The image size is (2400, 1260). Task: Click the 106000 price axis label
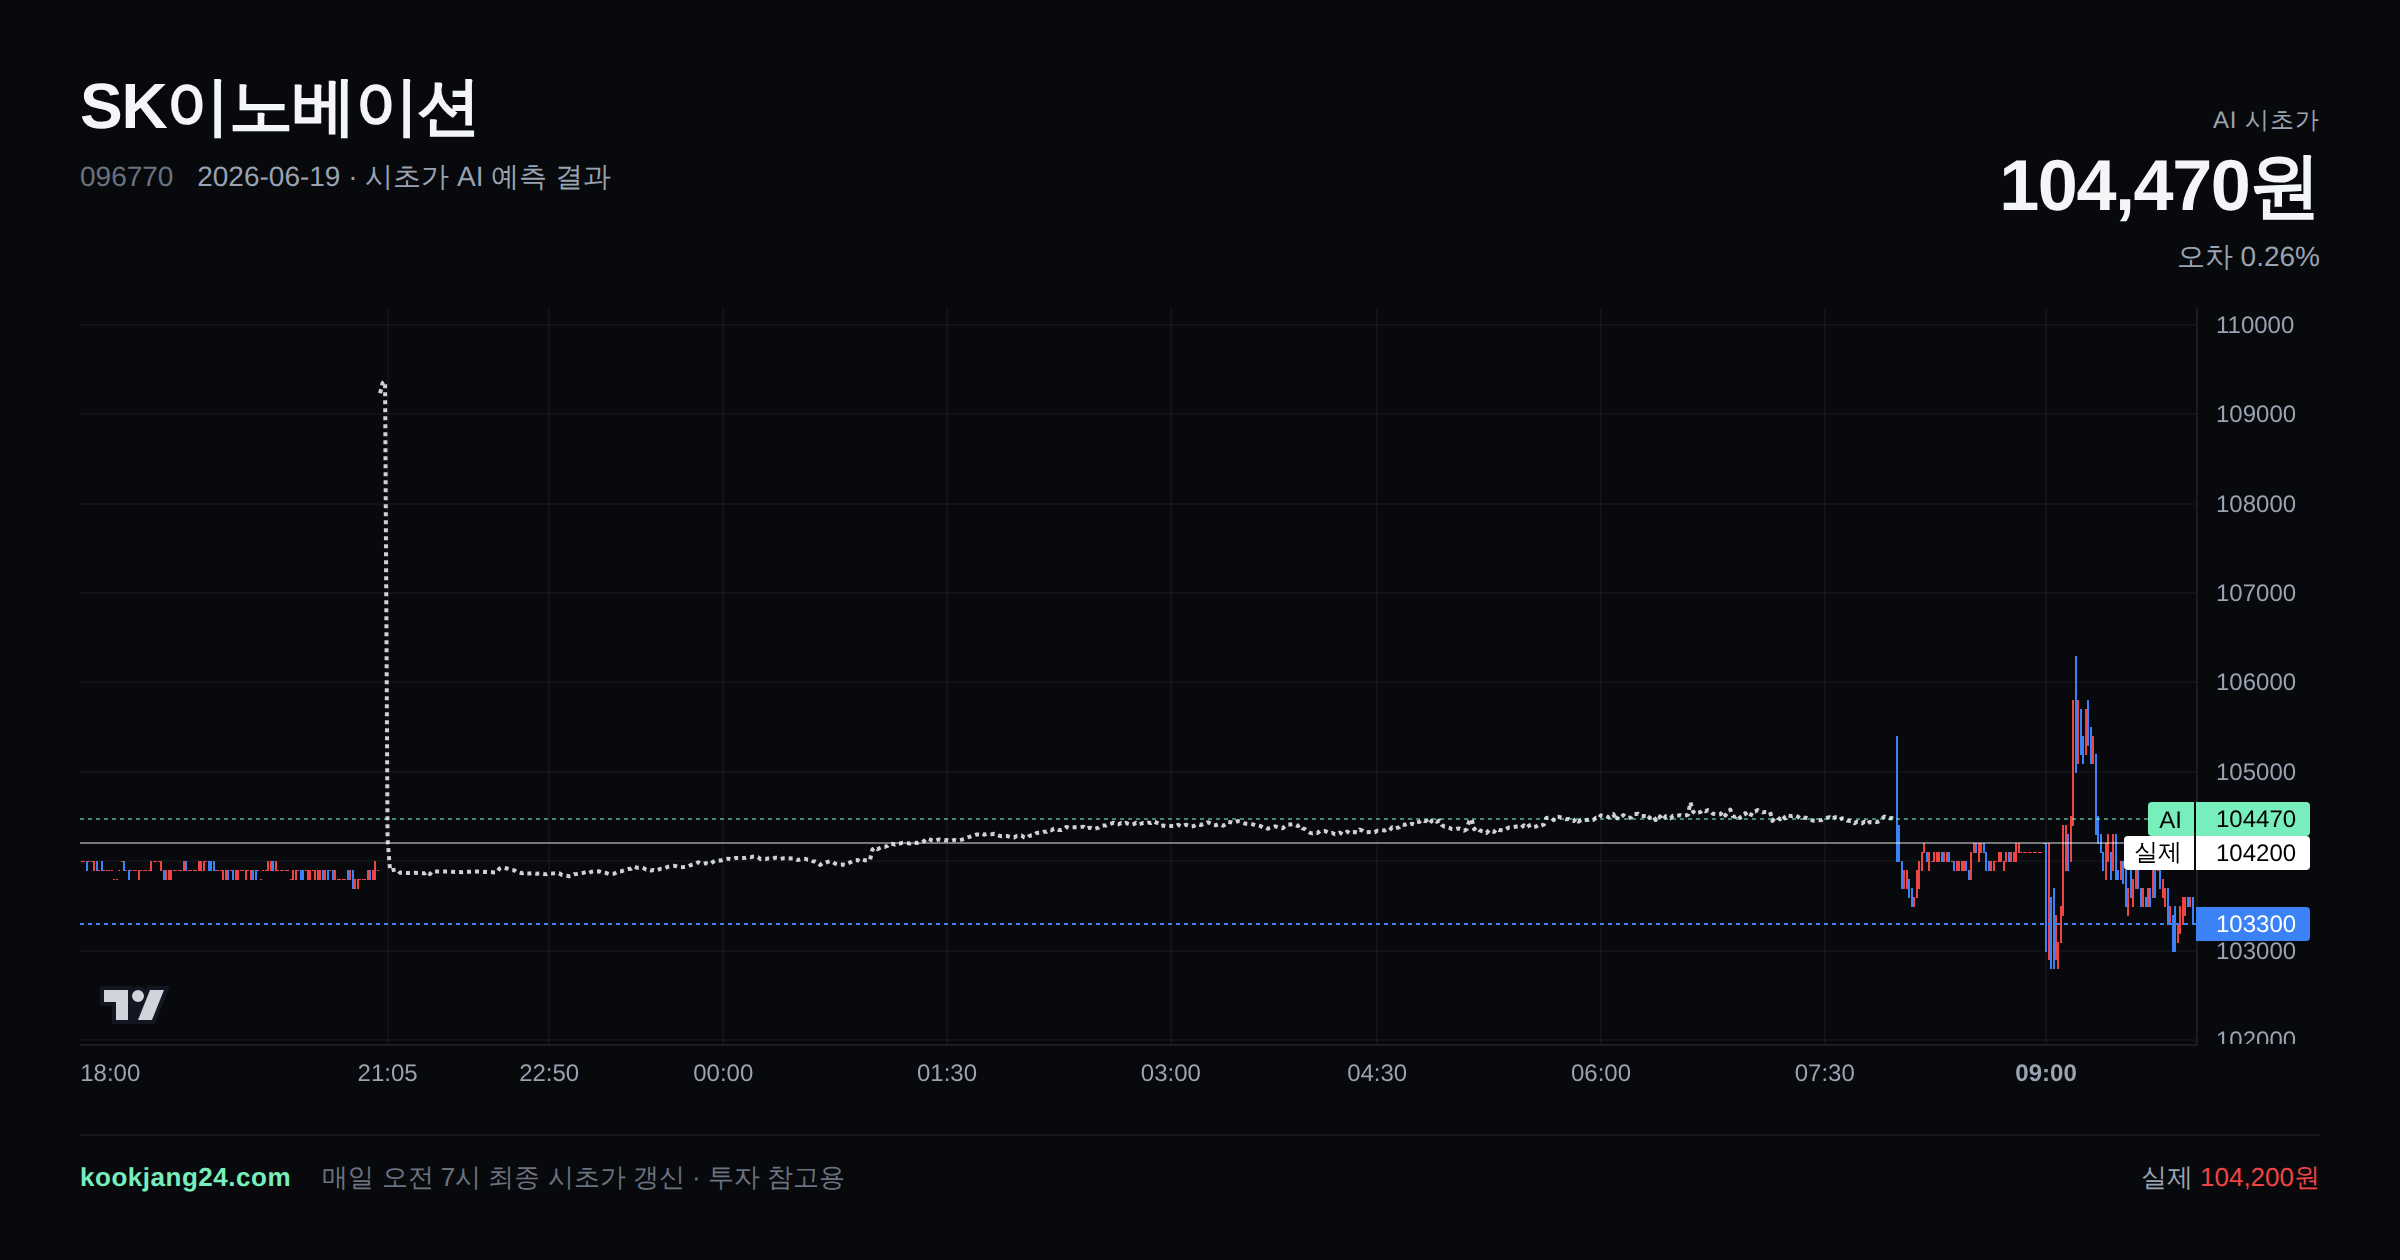coord(2255,682)
